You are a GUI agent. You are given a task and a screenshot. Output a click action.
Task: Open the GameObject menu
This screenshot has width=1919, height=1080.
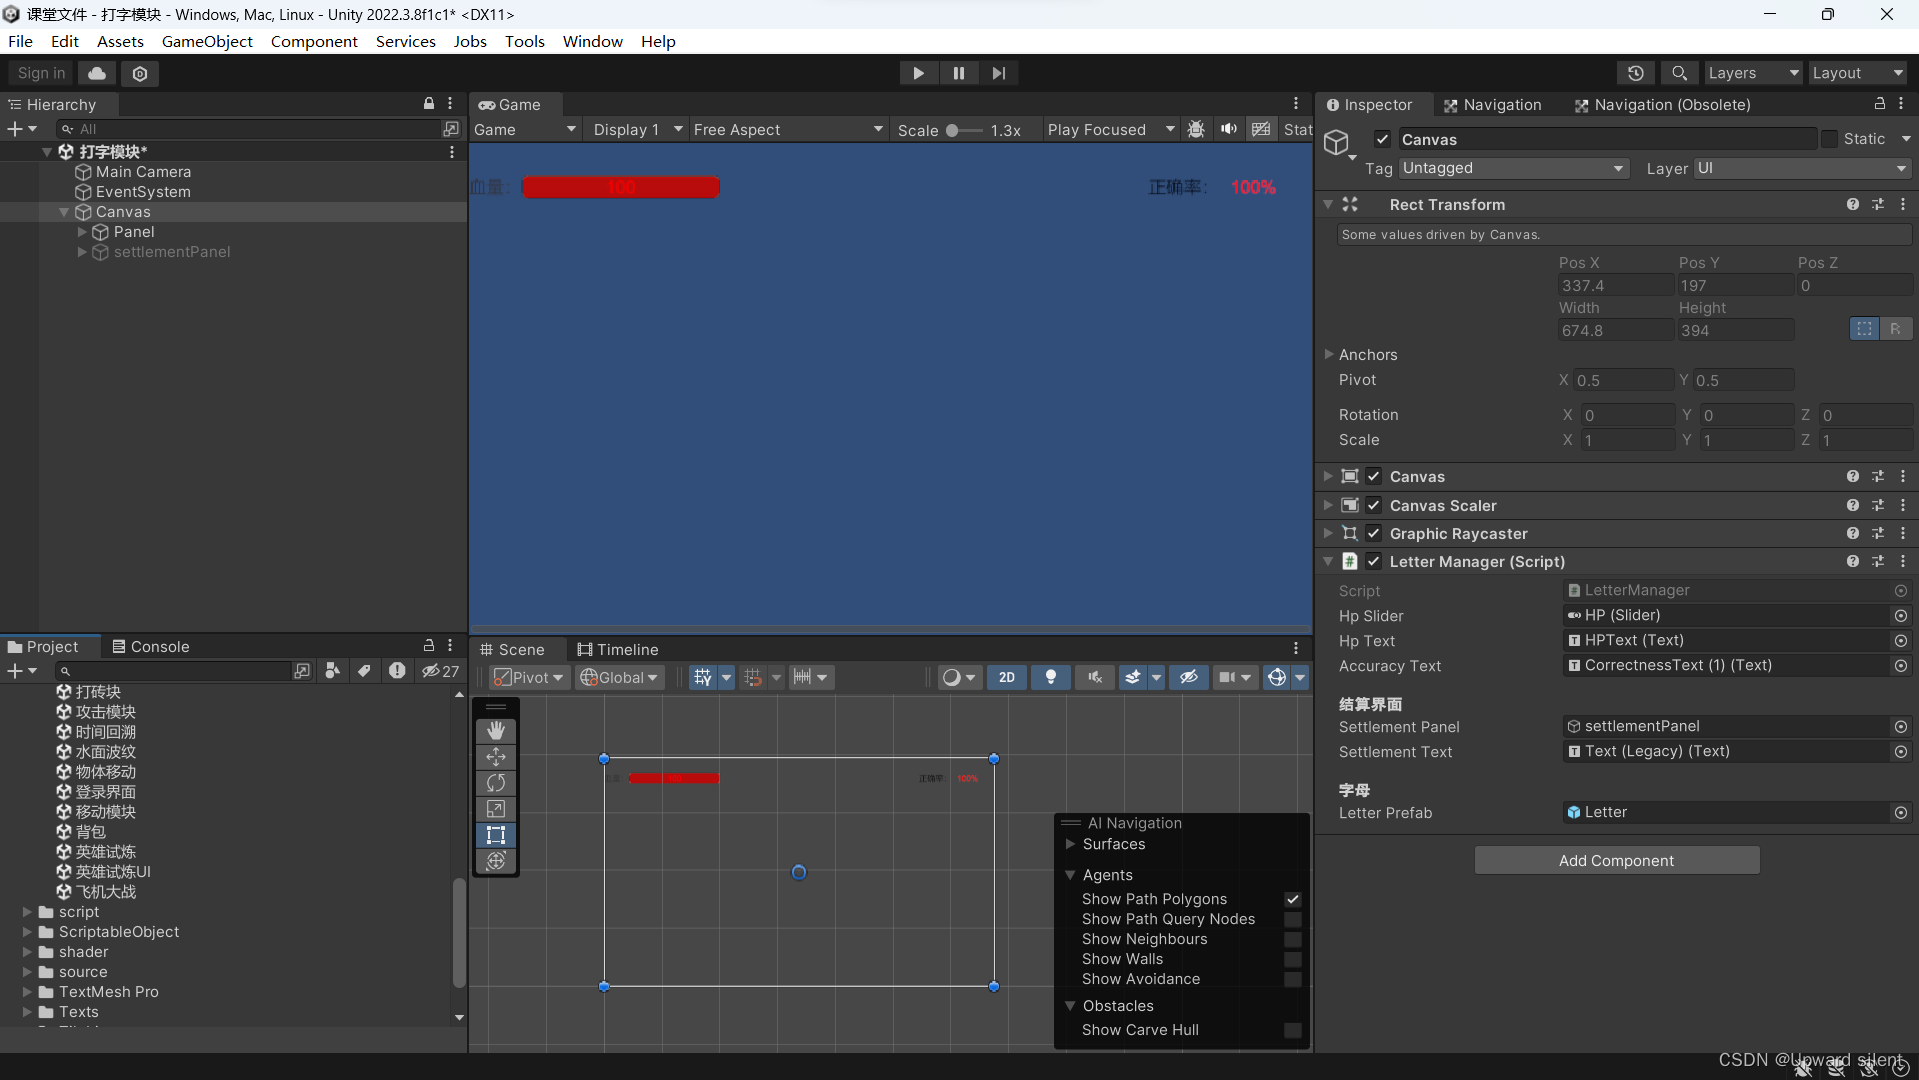207,41
